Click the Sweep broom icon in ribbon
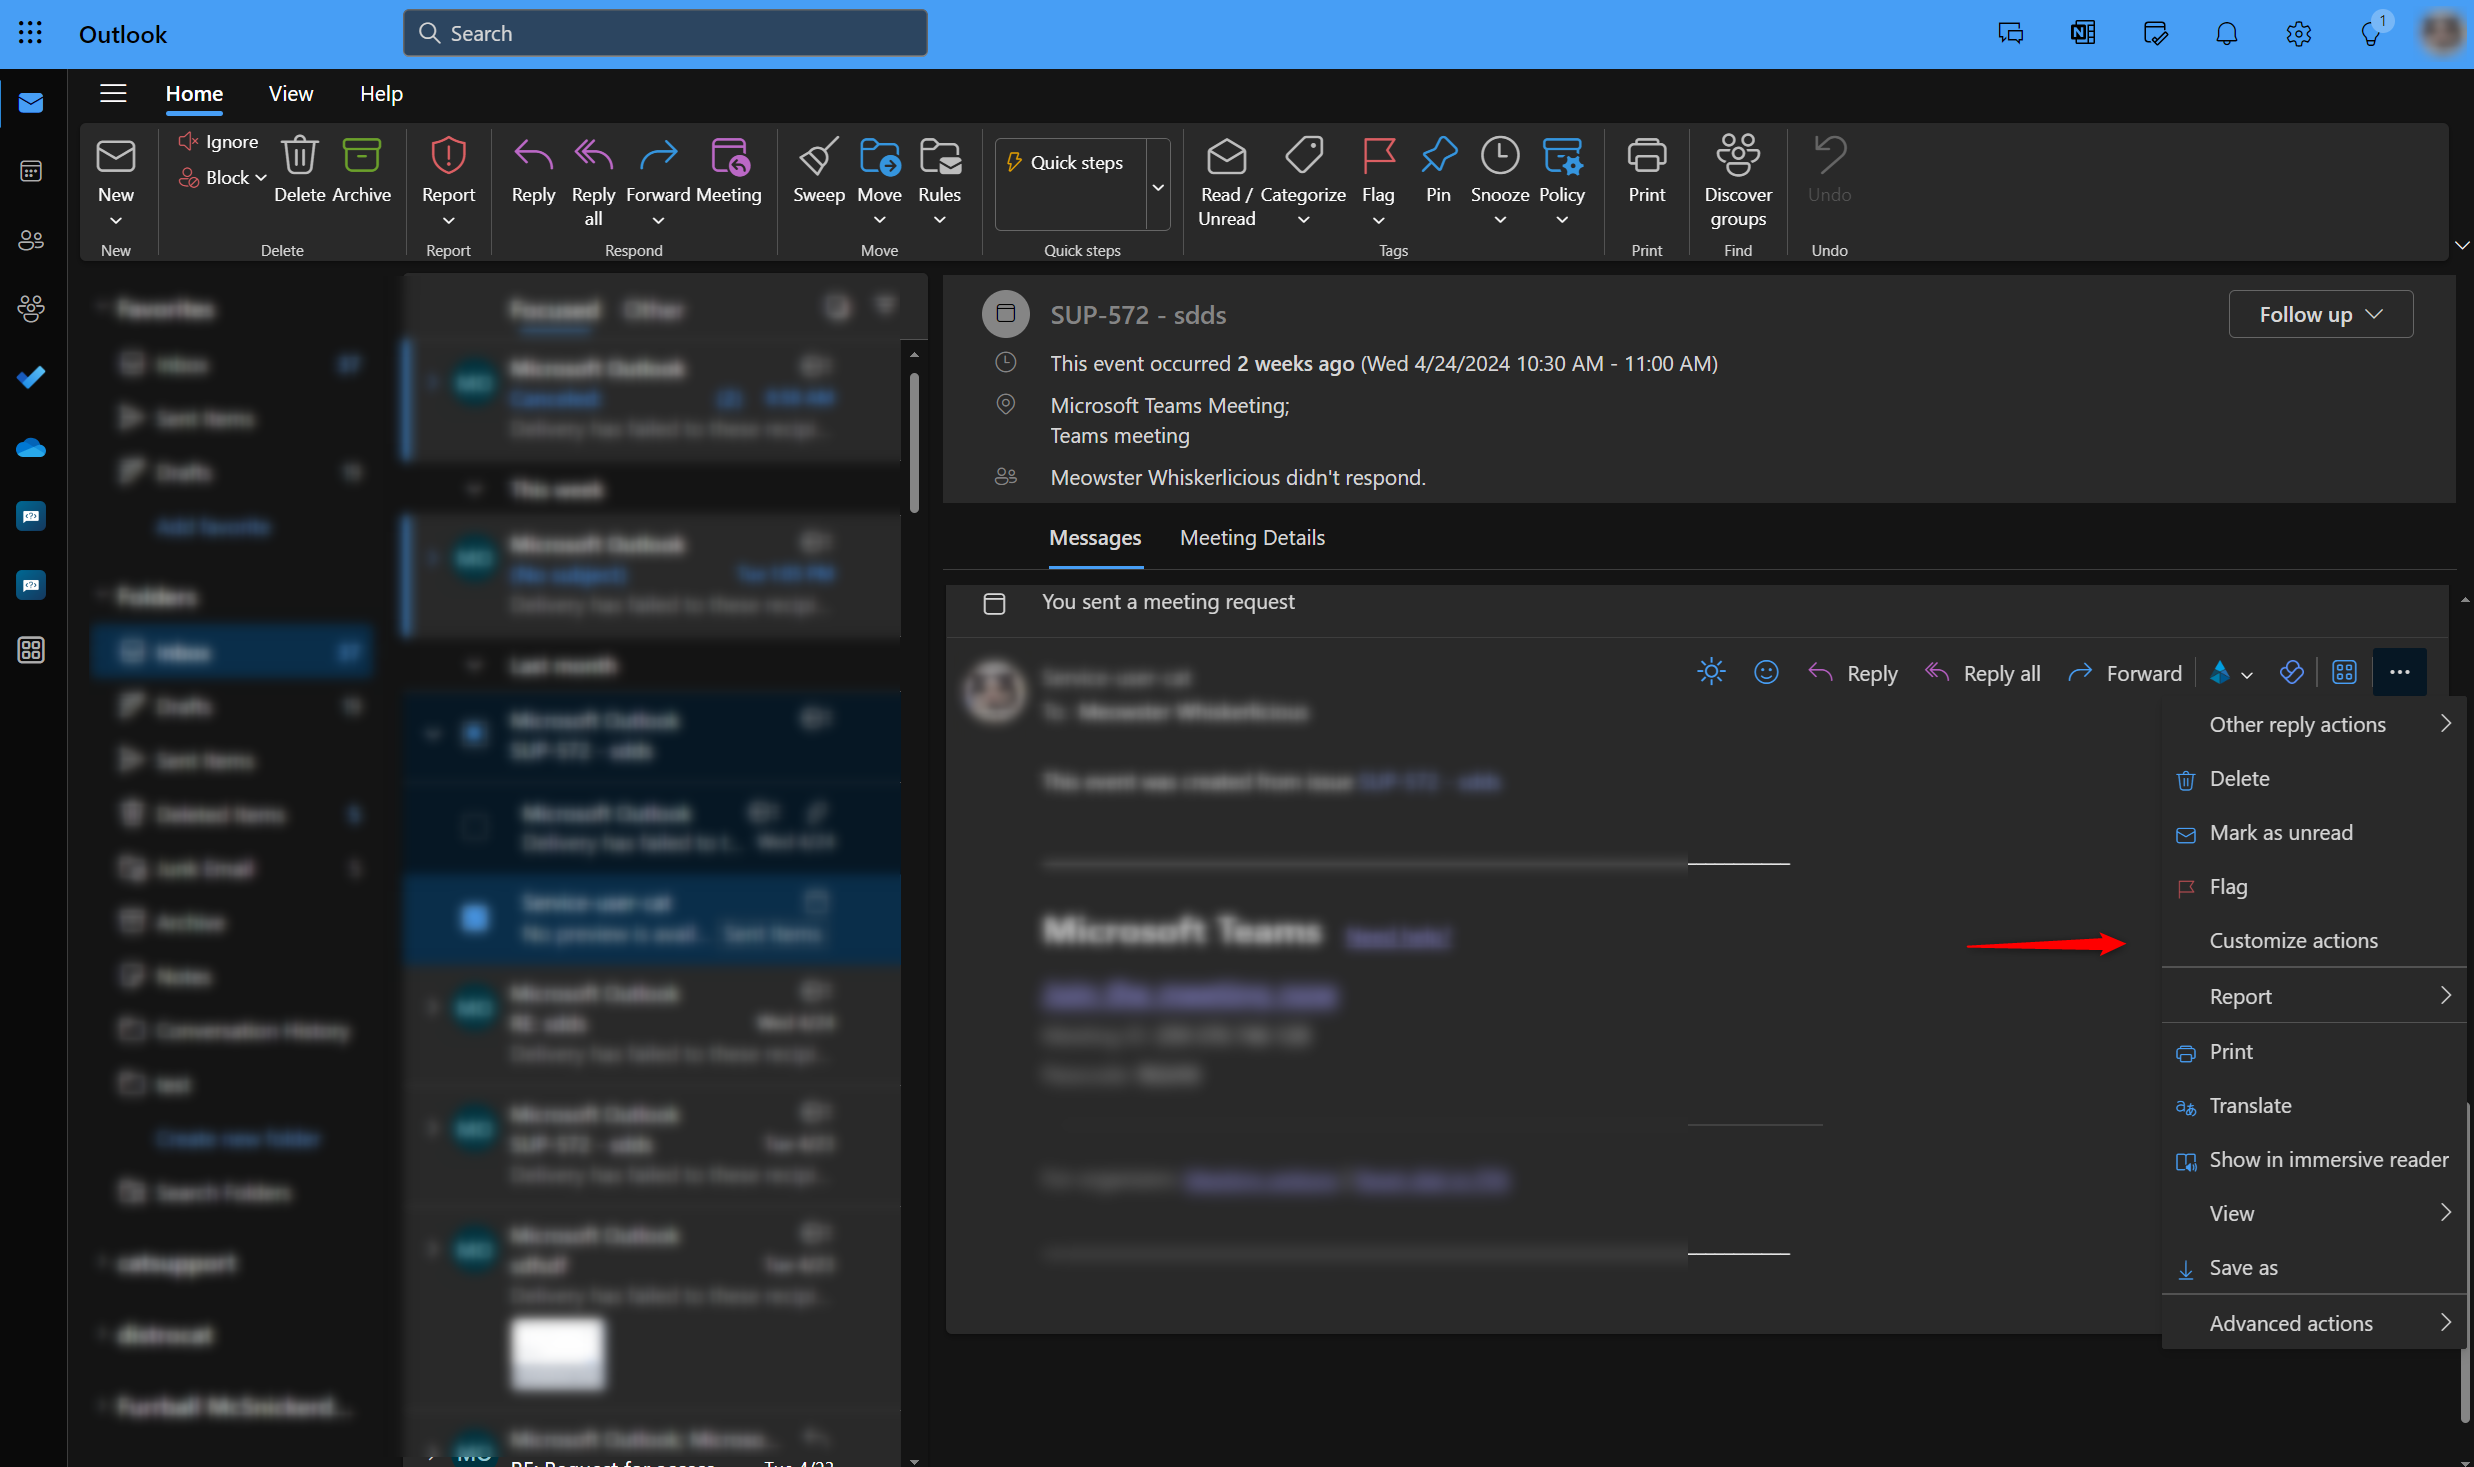This screenshot has height=1467, width=2474. [818, 158]
